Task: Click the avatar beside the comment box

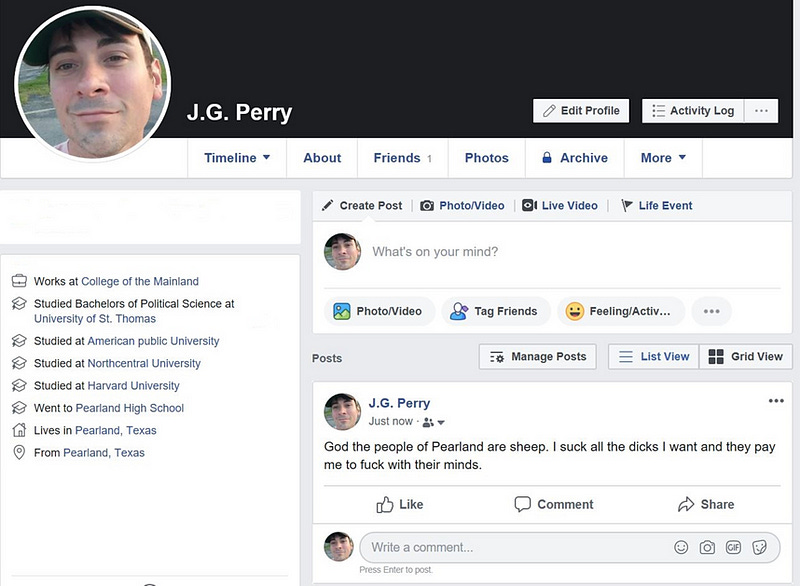Action: [339, 547]
